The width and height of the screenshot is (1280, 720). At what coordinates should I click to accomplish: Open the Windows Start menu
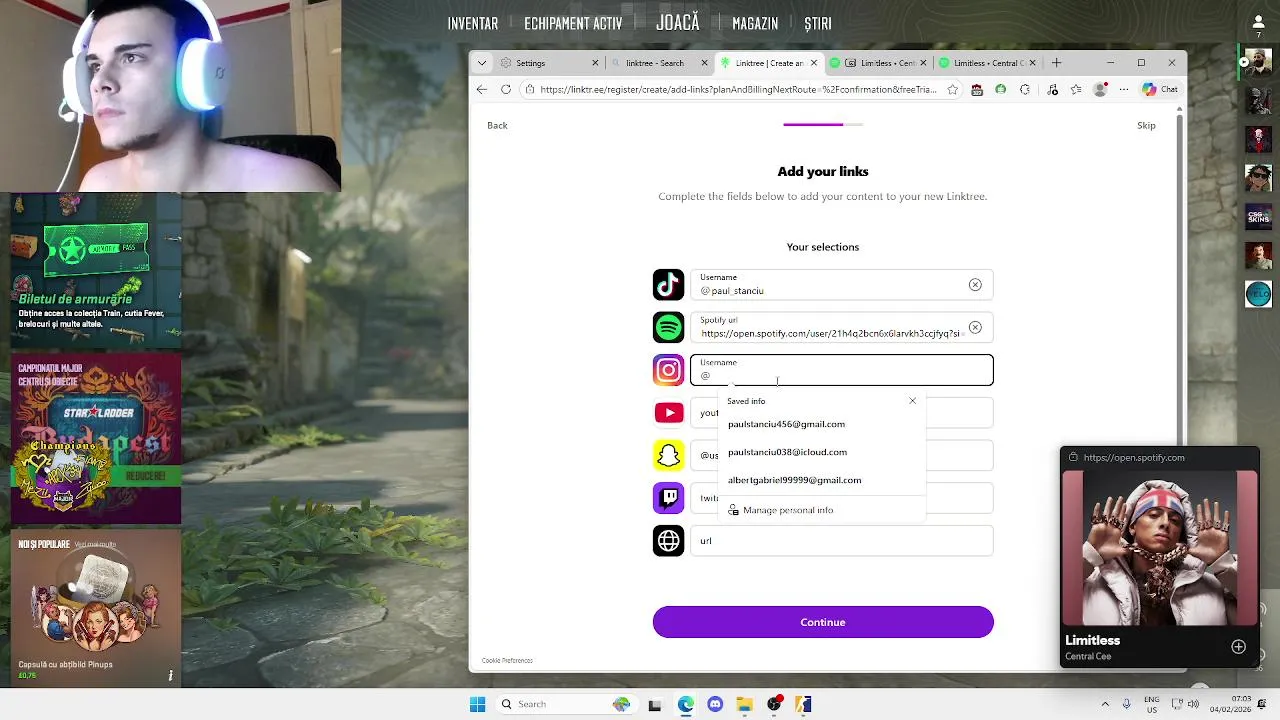coord(478,704)
